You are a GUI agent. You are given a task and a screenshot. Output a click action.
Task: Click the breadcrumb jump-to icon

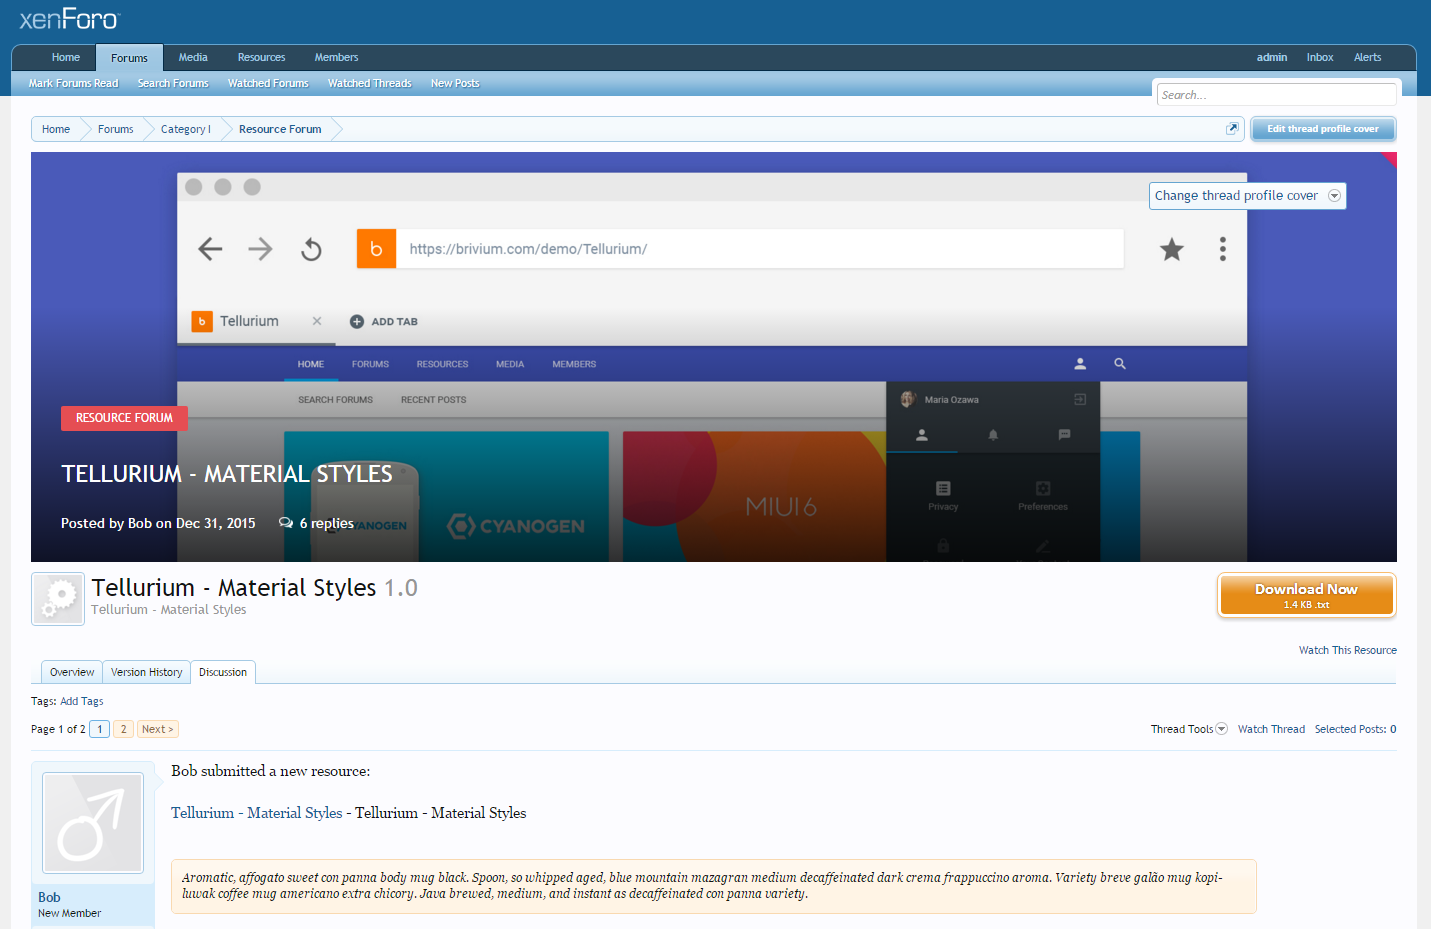[1232, 128]
